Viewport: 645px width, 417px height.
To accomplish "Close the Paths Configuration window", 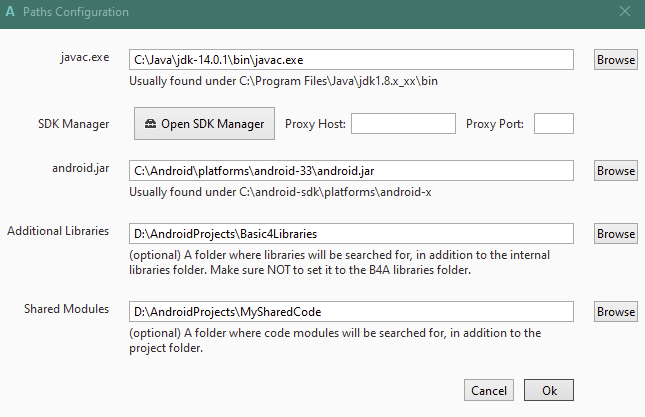I will (625, 12).
